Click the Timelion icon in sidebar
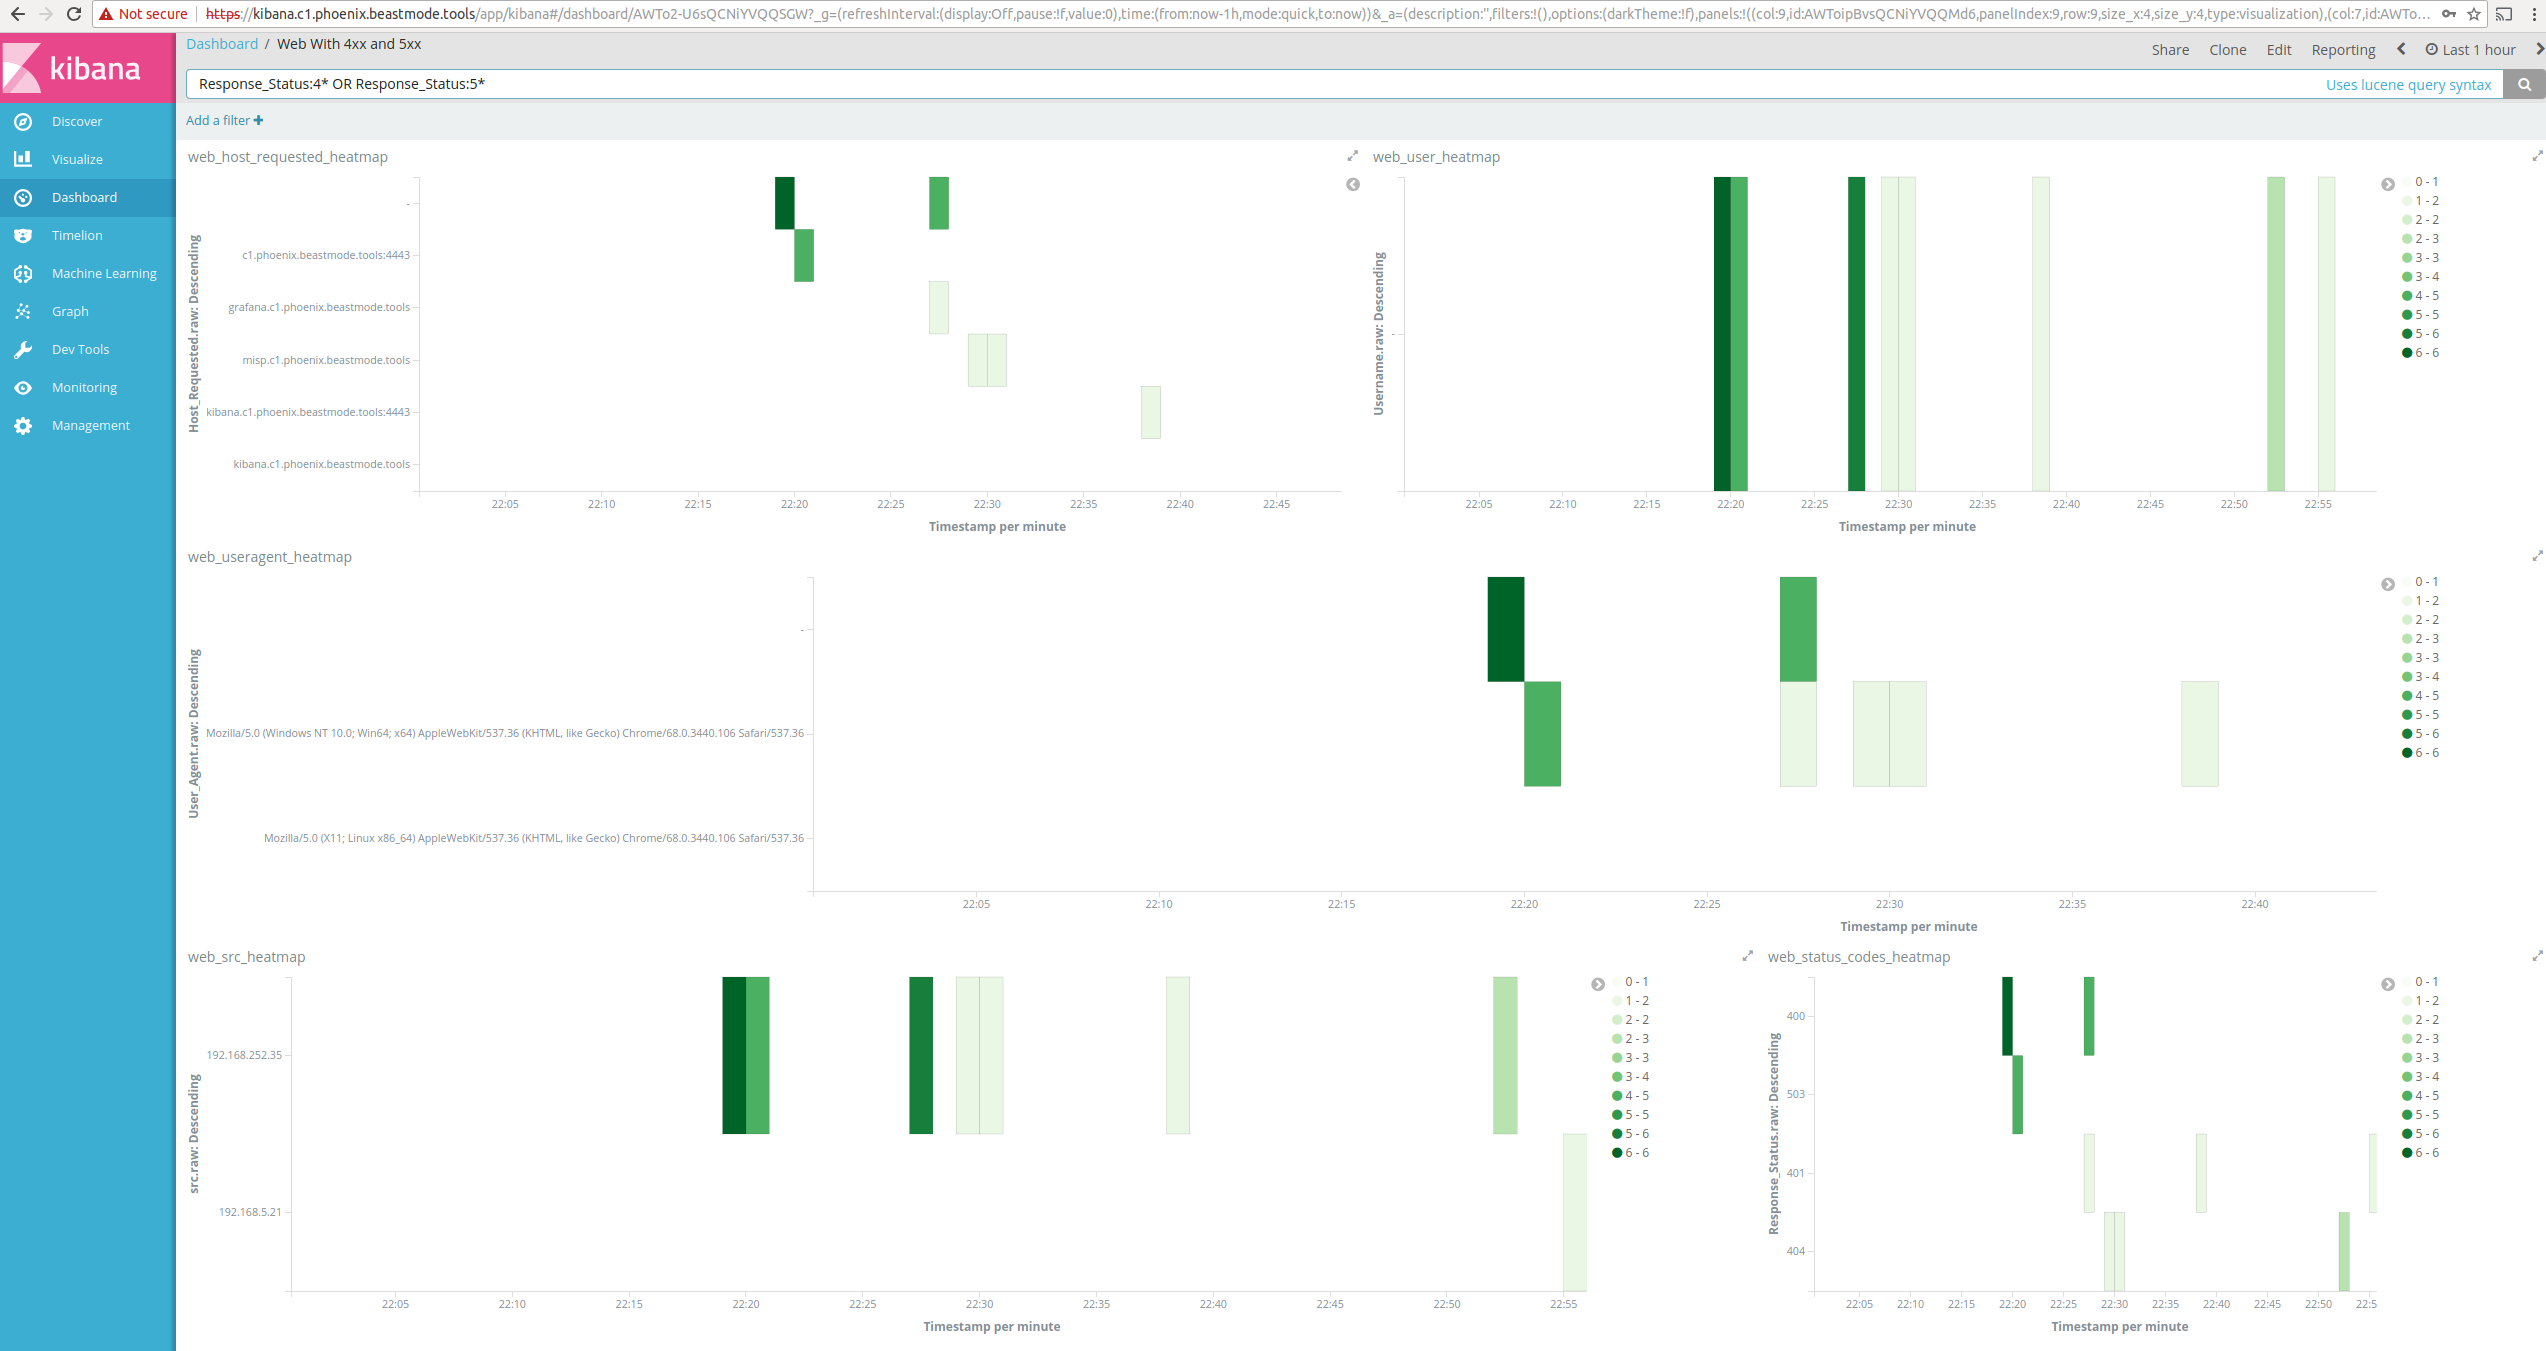Viewport: 2546px width, 1351px height. coord(24,234)
